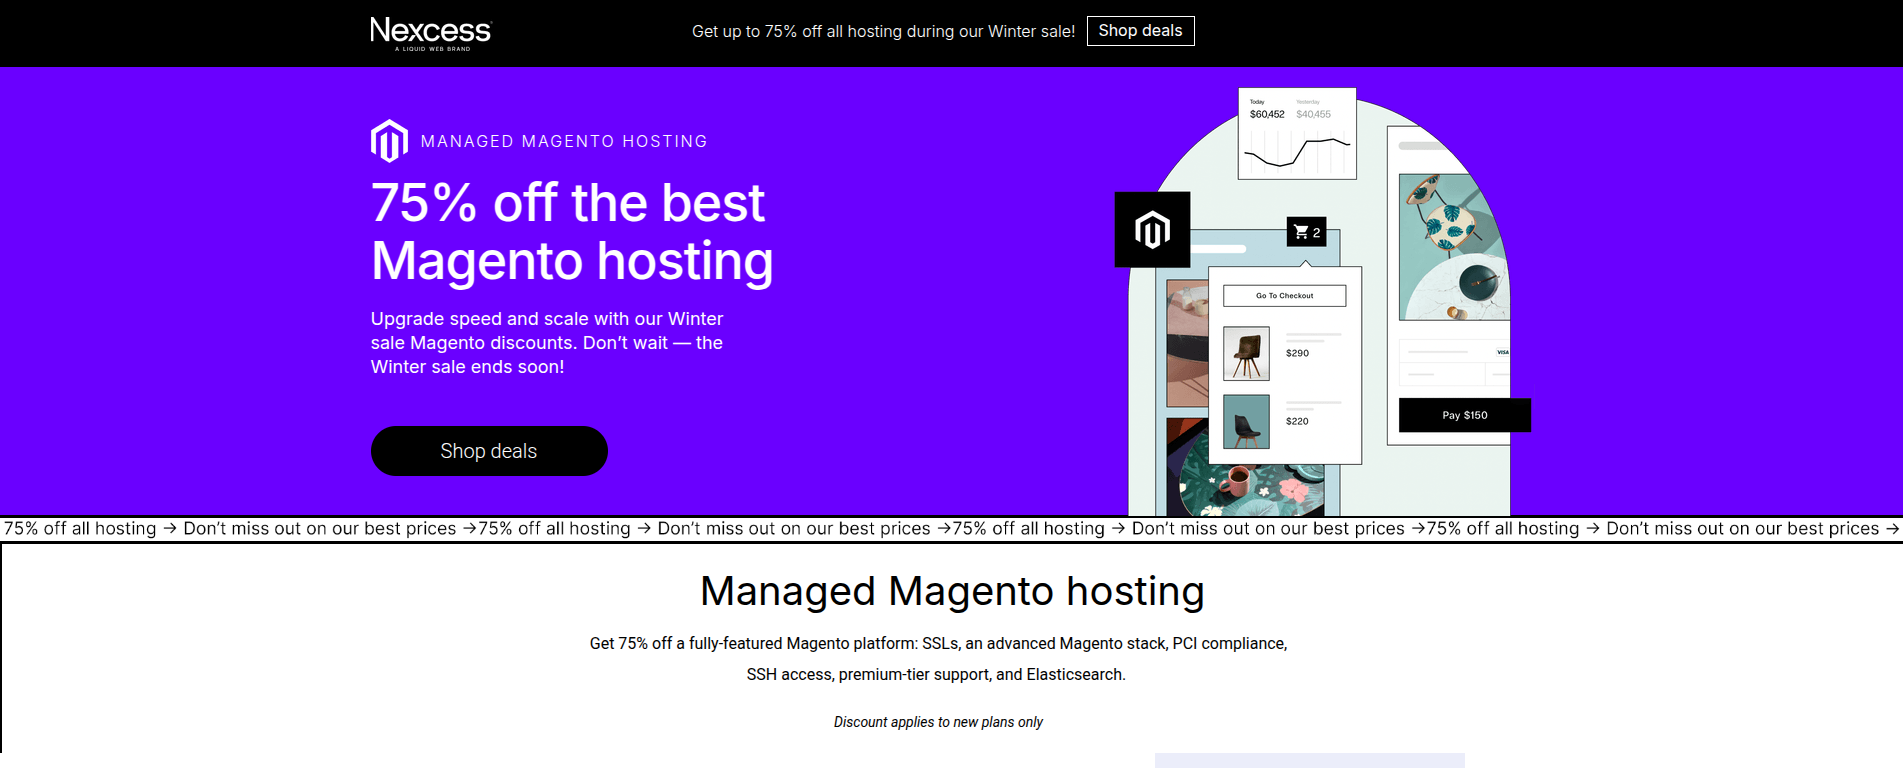Click the Magento logo beside Managed Magento Hosting
This screenshot has height=768, width=1903.
[389, 141]
